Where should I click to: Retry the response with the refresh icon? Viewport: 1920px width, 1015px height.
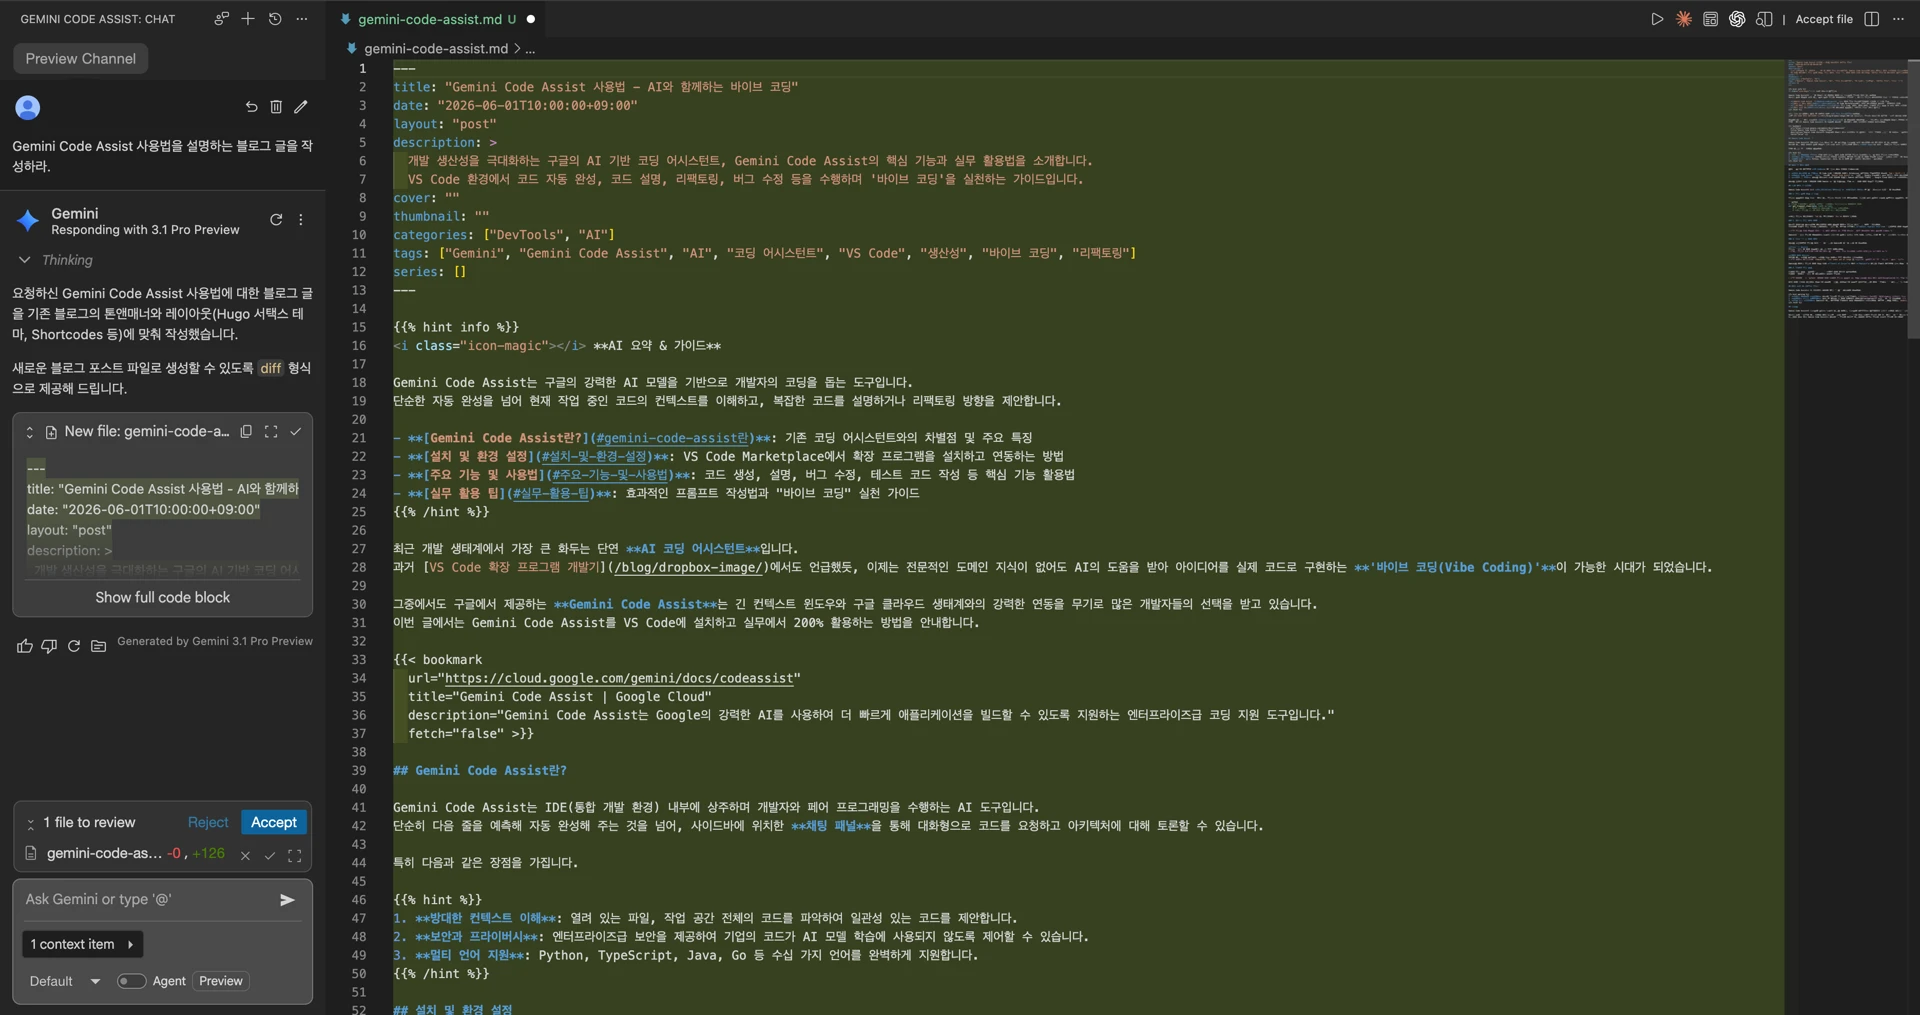tap(74, 646)
